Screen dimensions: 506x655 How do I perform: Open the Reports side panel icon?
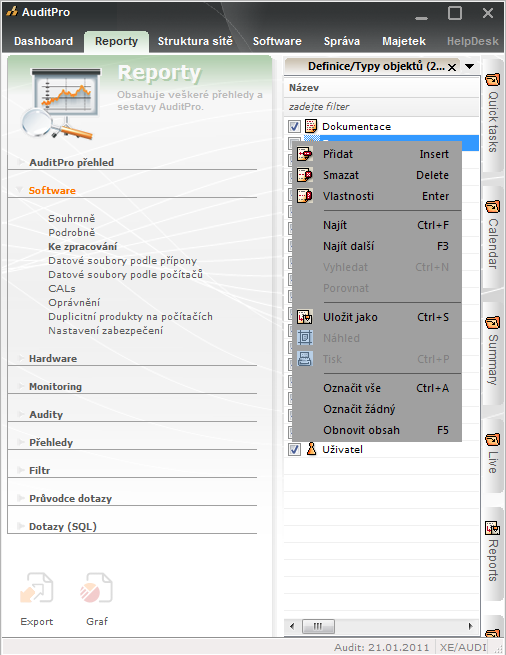tap(493, 528)
